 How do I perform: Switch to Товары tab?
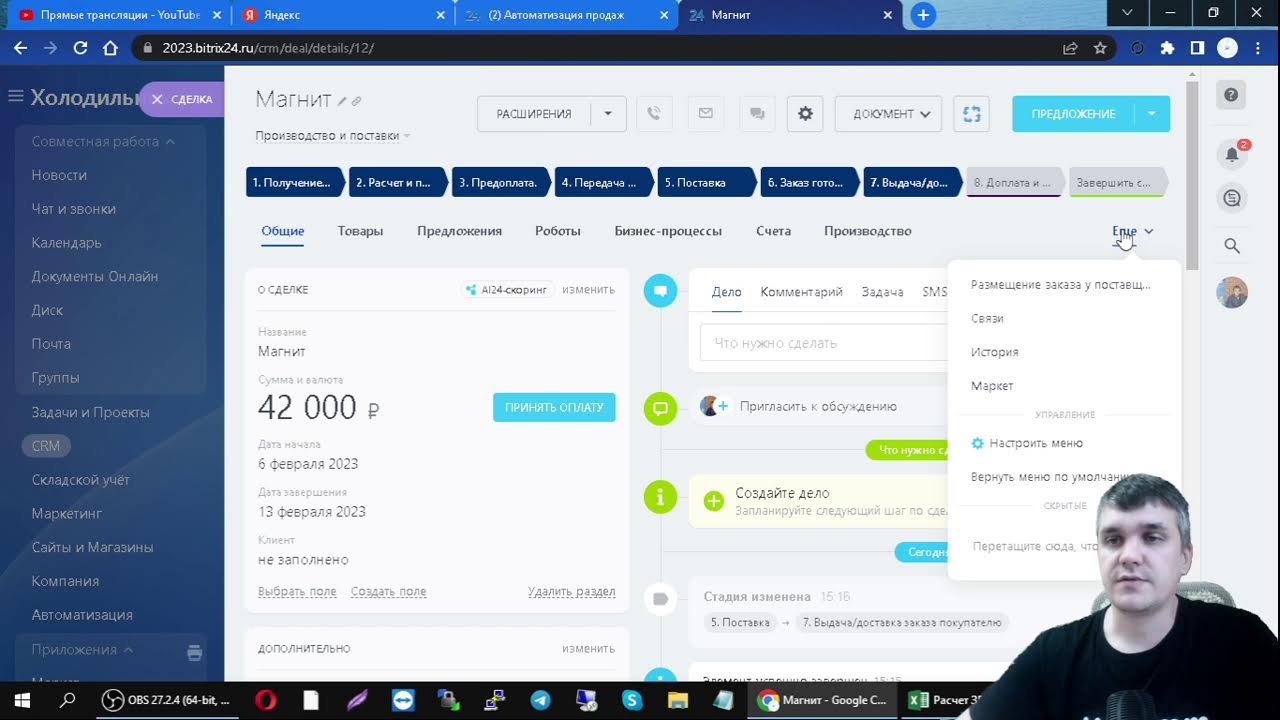pyautogui.click(x=360, y=231)
